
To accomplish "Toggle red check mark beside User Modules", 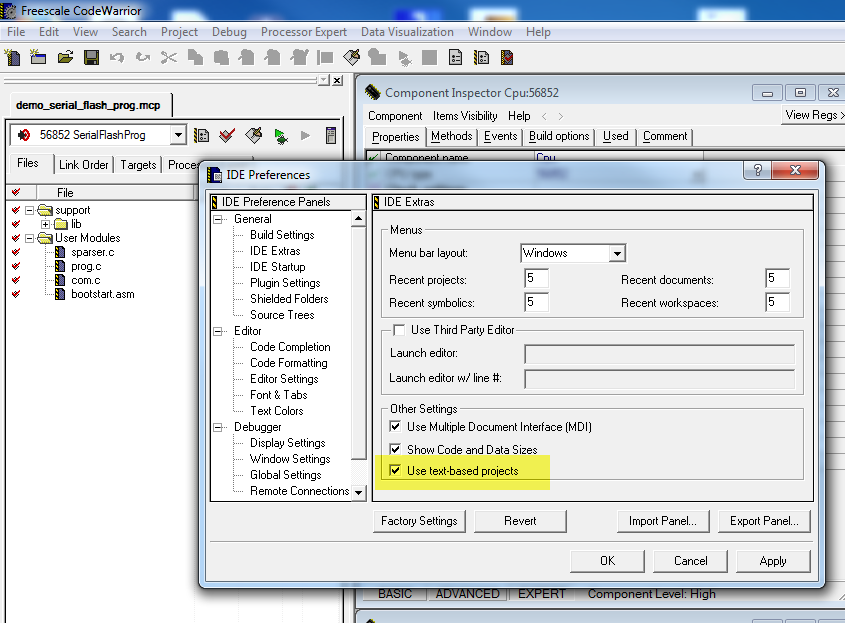I will [x=16, y=238].
